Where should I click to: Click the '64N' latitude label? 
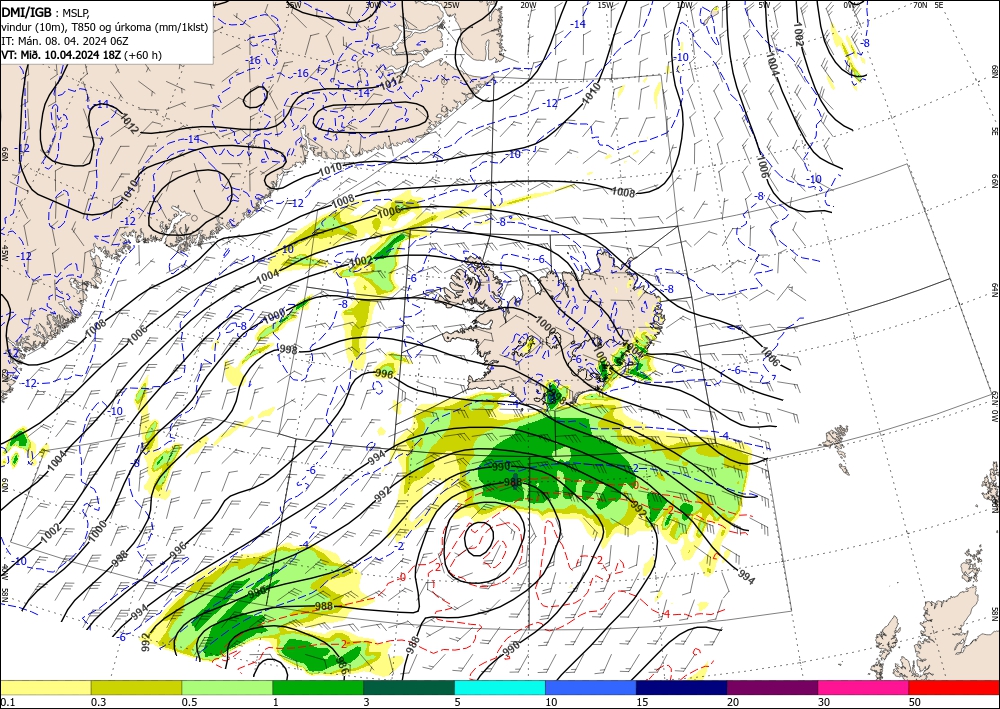coord(994,290)
